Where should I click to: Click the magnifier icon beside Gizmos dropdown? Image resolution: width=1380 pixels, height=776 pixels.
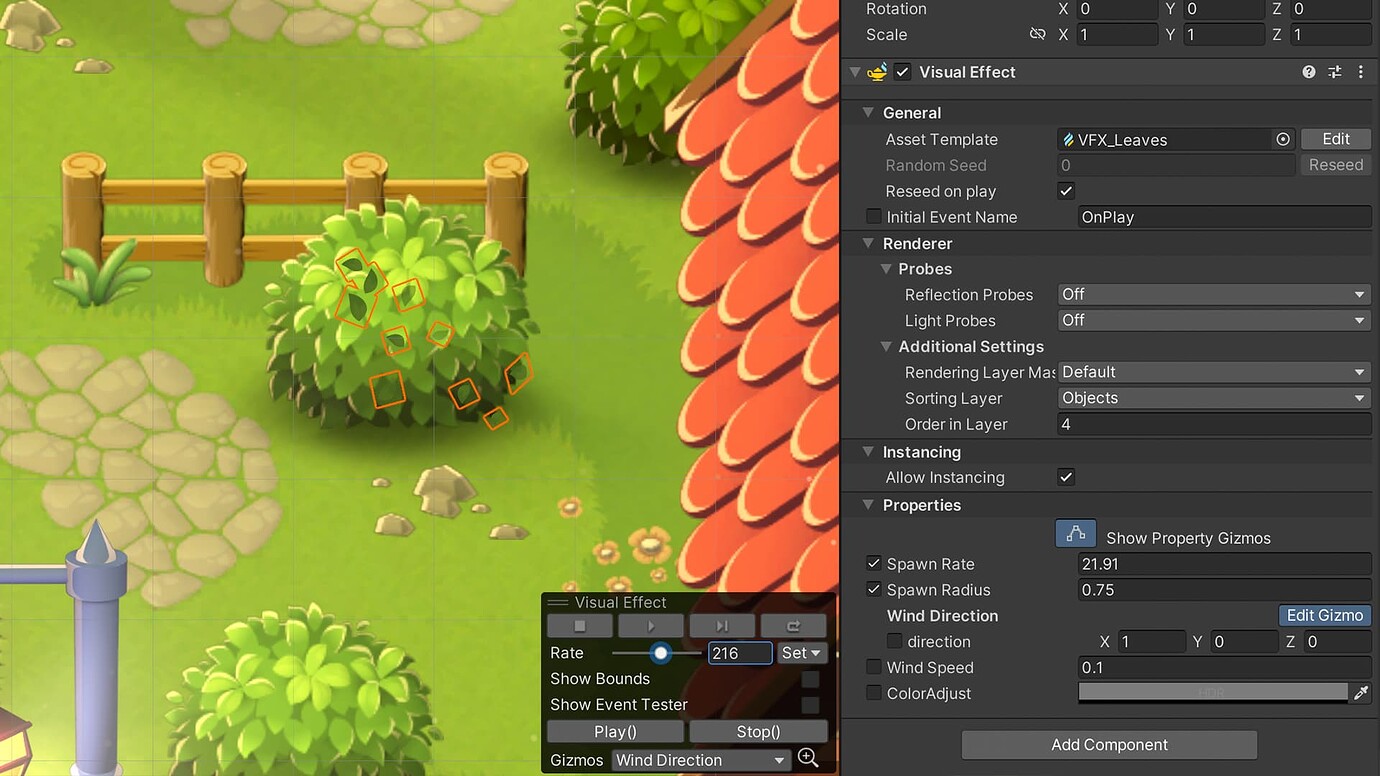[808, 758]
